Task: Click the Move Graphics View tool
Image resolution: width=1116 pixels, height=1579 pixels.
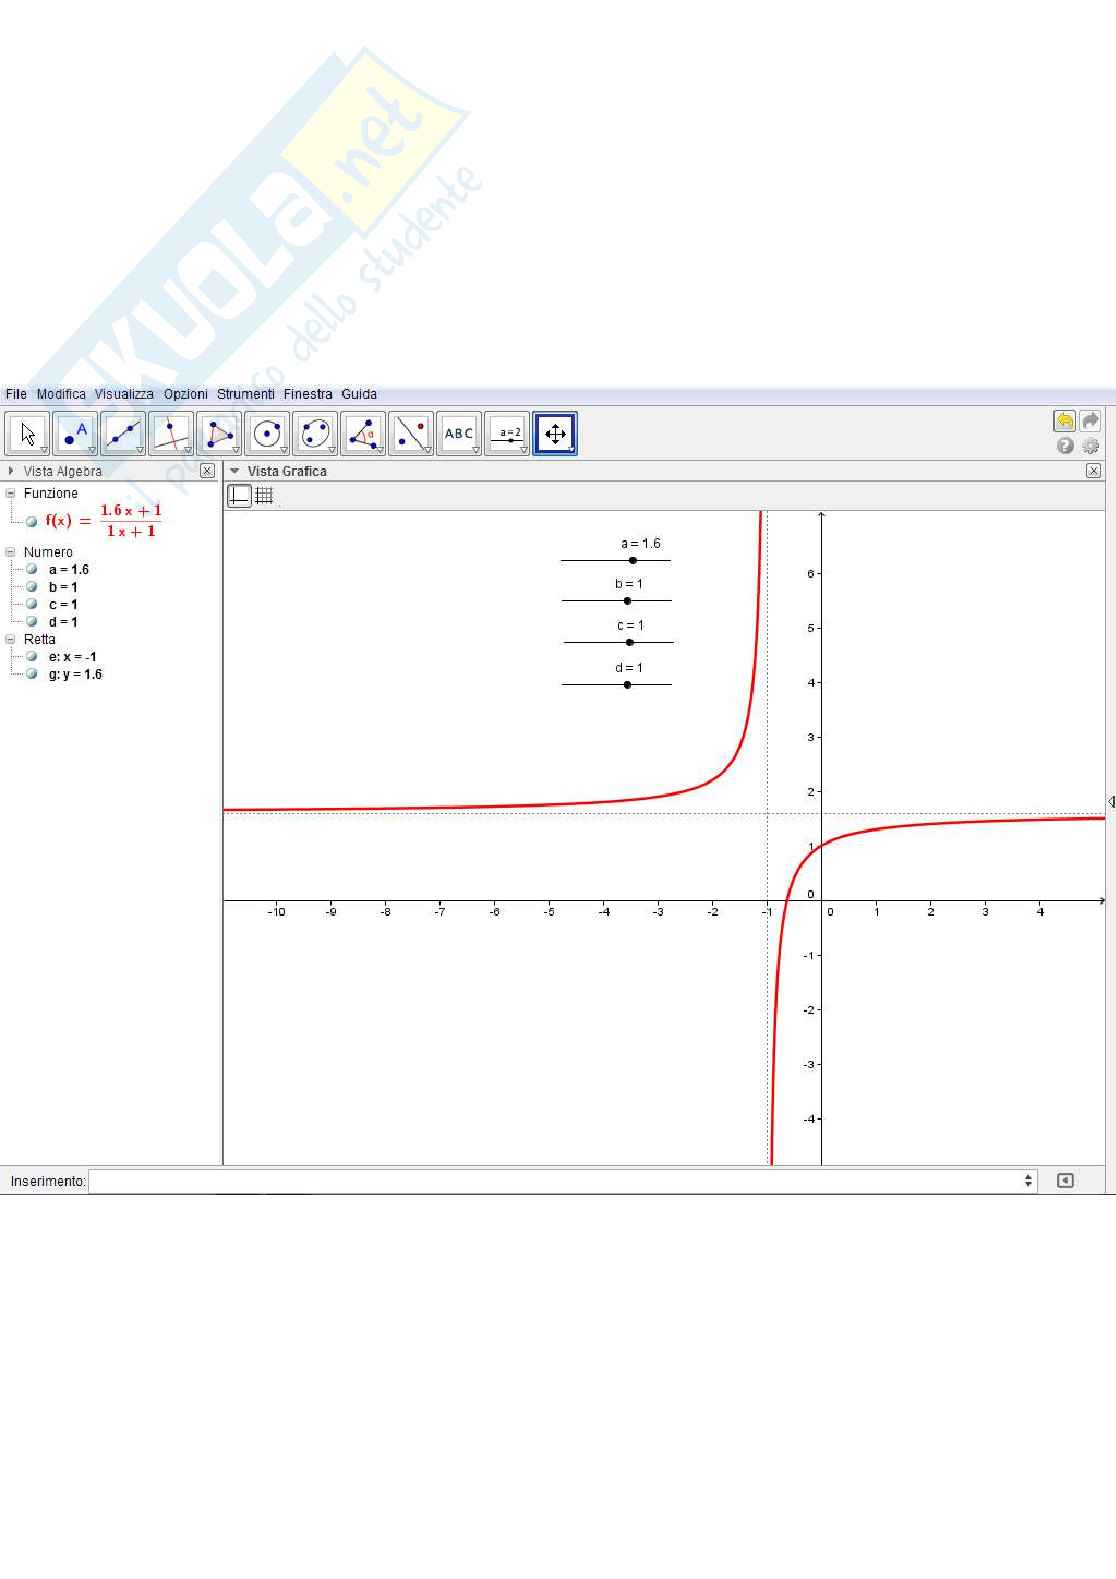Action: tap(555, 434)
